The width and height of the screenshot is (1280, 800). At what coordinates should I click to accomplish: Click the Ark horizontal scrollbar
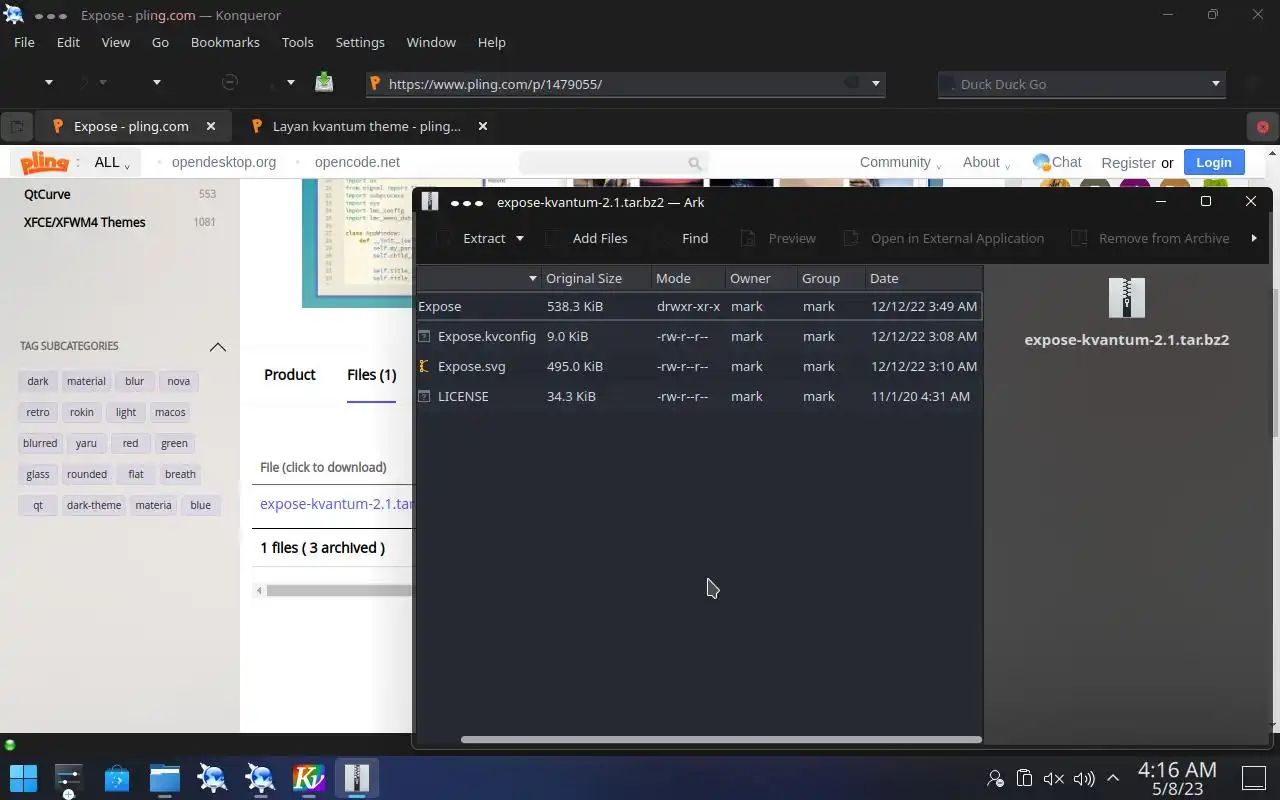[x=721, y=740]
